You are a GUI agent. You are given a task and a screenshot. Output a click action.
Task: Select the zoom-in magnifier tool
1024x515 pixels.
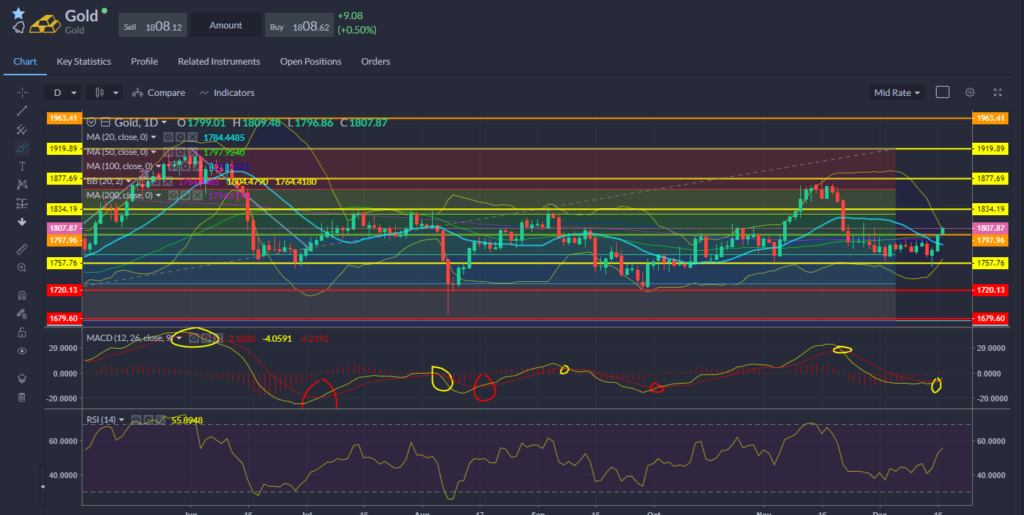click(22, 268)
